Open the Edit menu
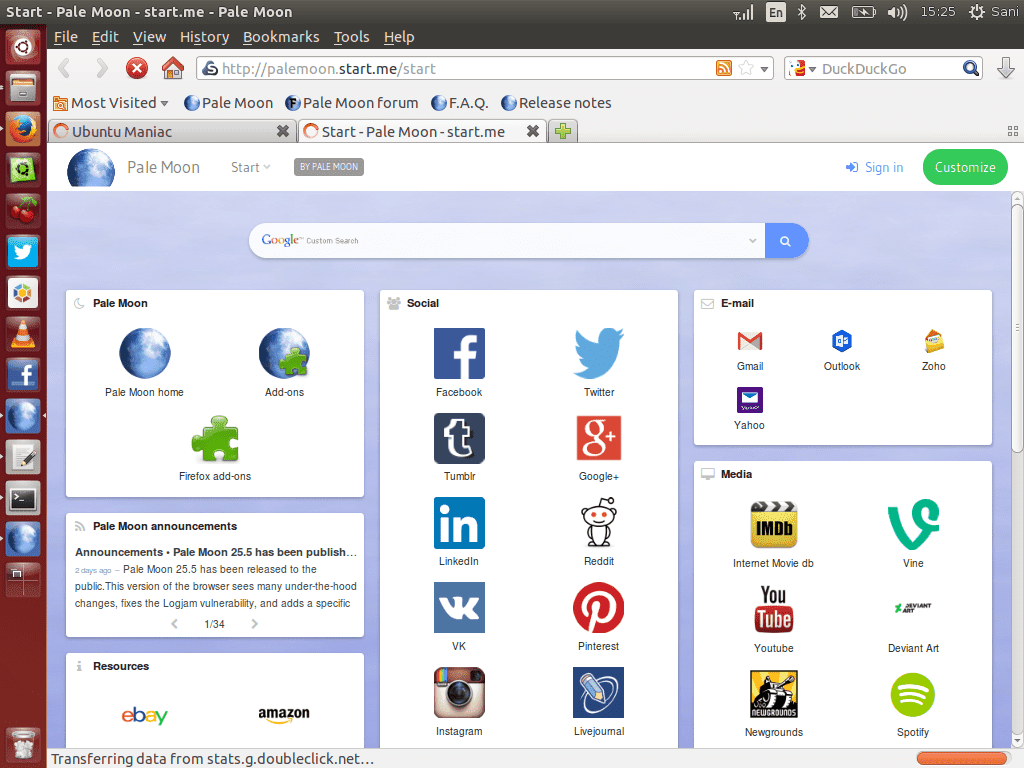Image resolution: width=1024 pixels, height=768 pixels. [x=105, y=37]
